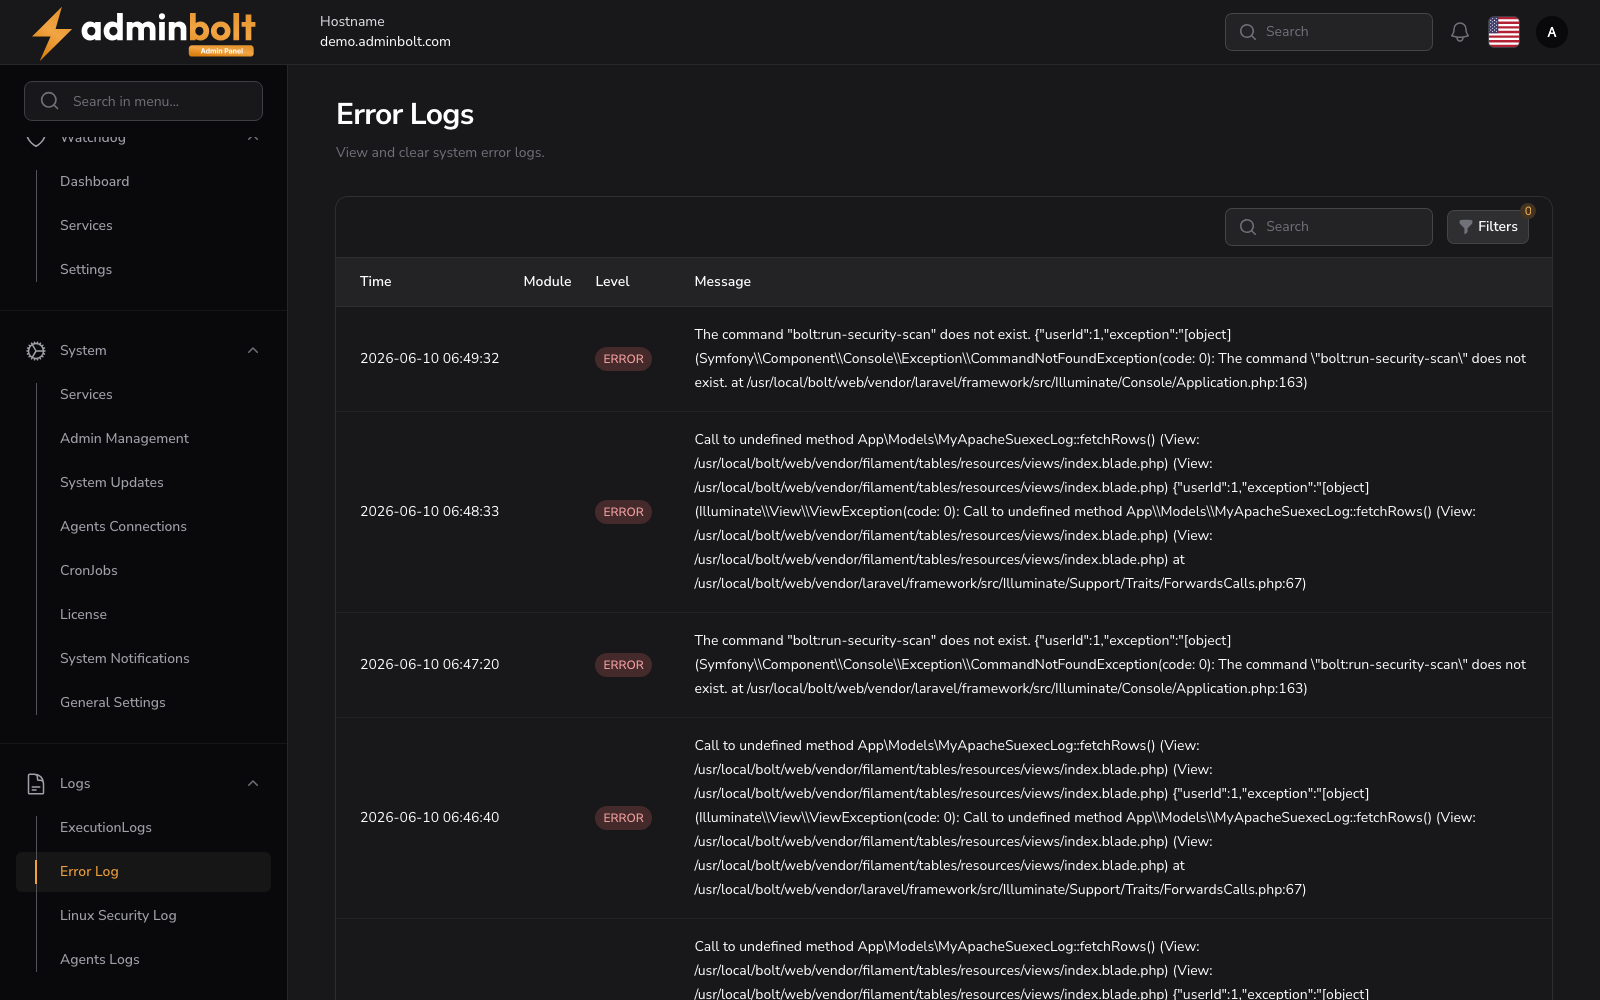Click the Logs section label

tap(75, 784)
